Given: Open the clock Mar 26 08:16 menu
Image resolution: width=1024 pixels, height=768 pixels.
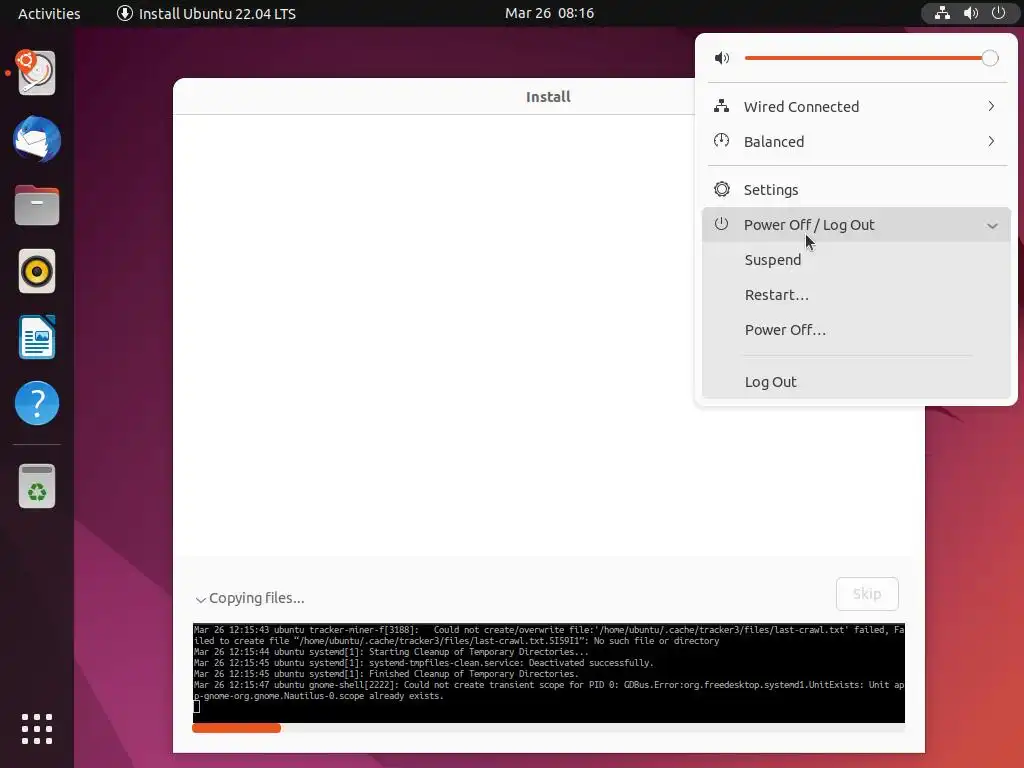Looking at the screenshot, I should pyautogui.click(x=549, y=13).
